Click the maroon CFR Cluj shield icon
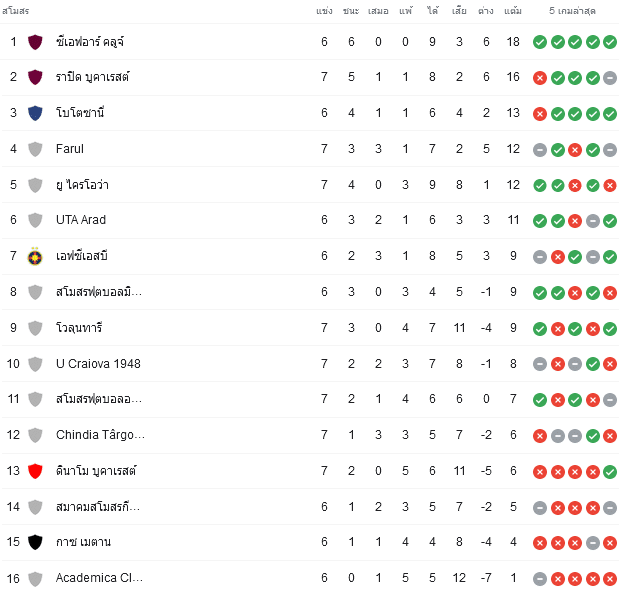Screen dimensions: 622x590 tap(35, 42)
